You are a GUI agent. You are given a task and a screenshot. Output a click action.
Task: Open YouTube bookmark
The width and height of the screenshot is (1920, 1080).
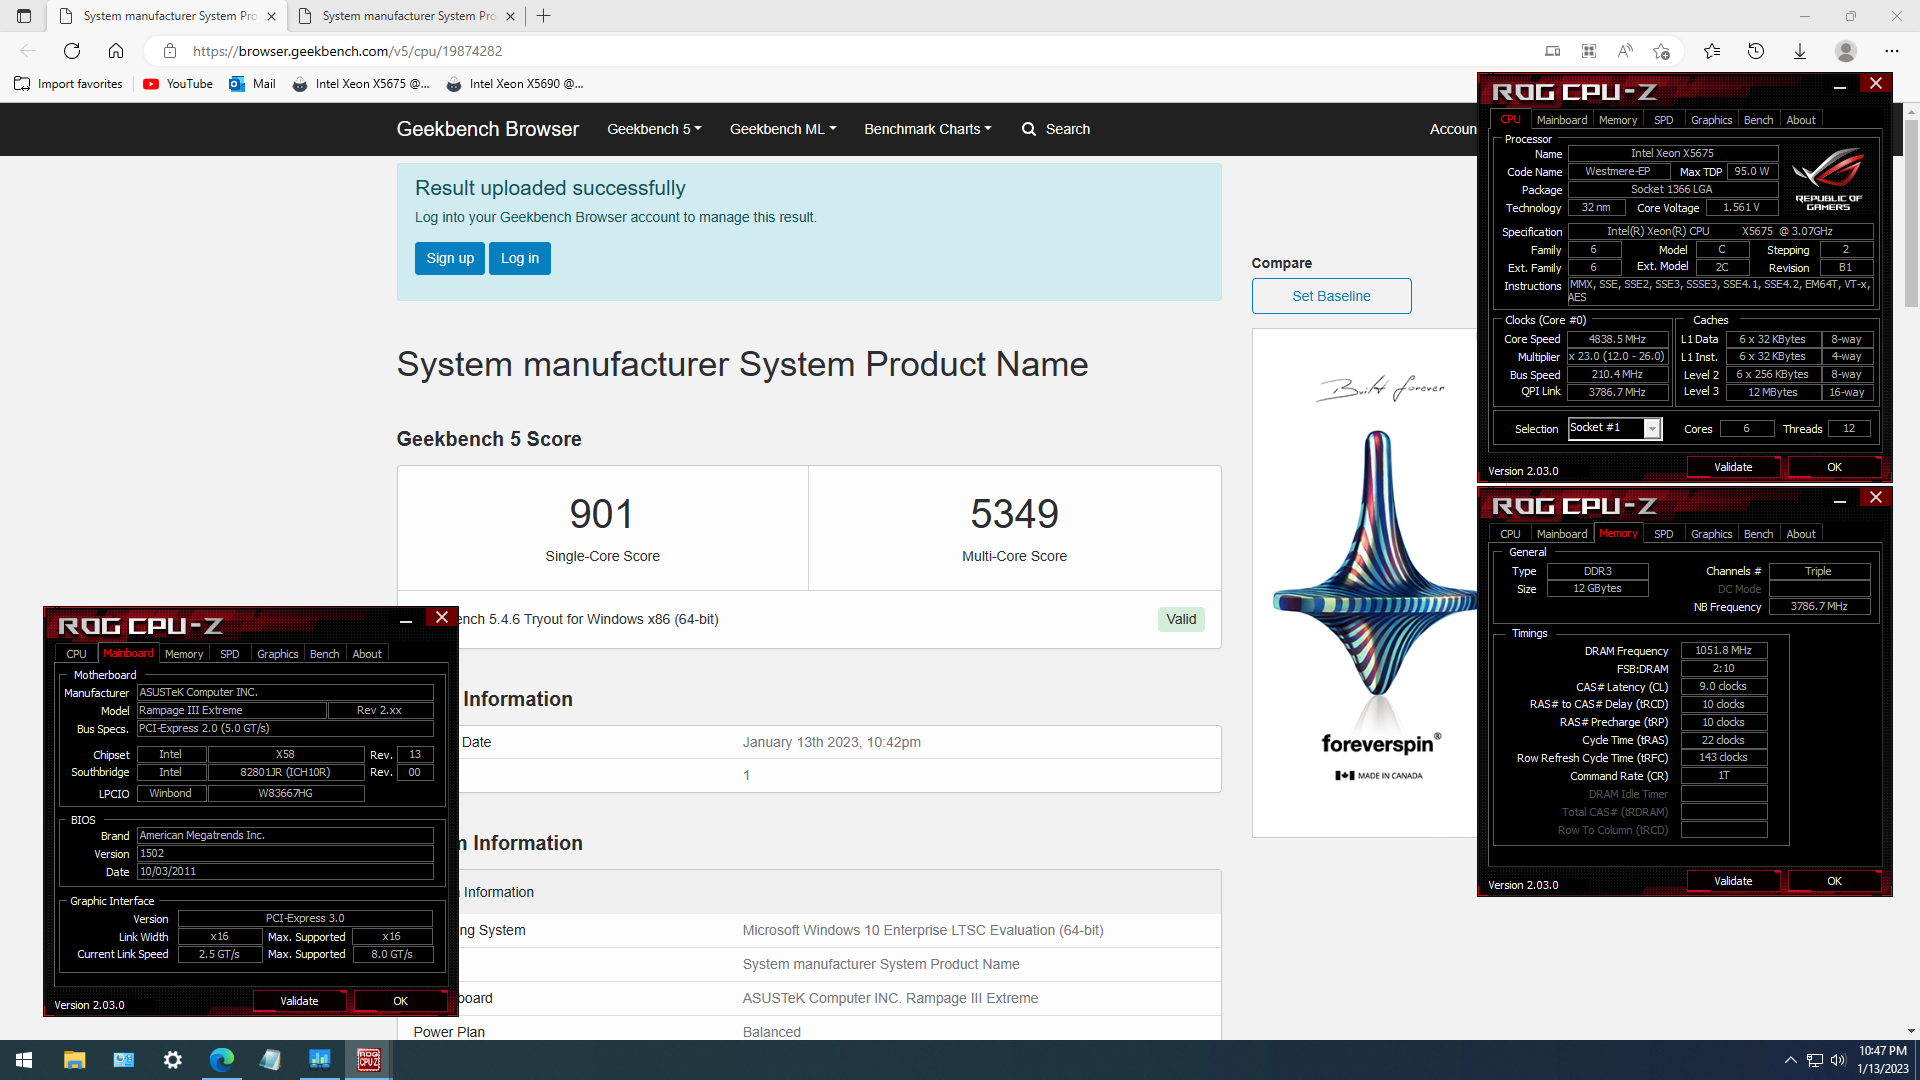click(178, 84)
